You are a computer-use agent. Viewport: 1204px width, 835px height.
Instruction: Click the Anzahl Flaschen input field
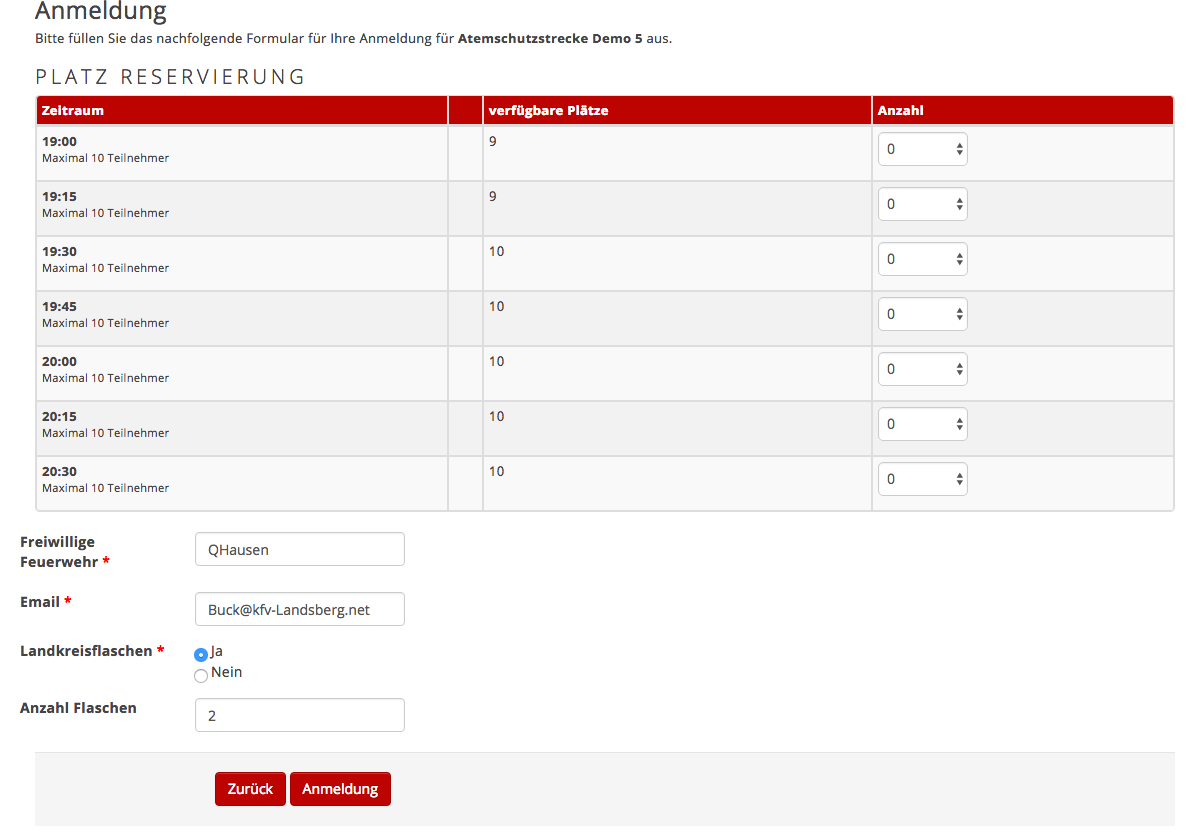click(299, 715)
